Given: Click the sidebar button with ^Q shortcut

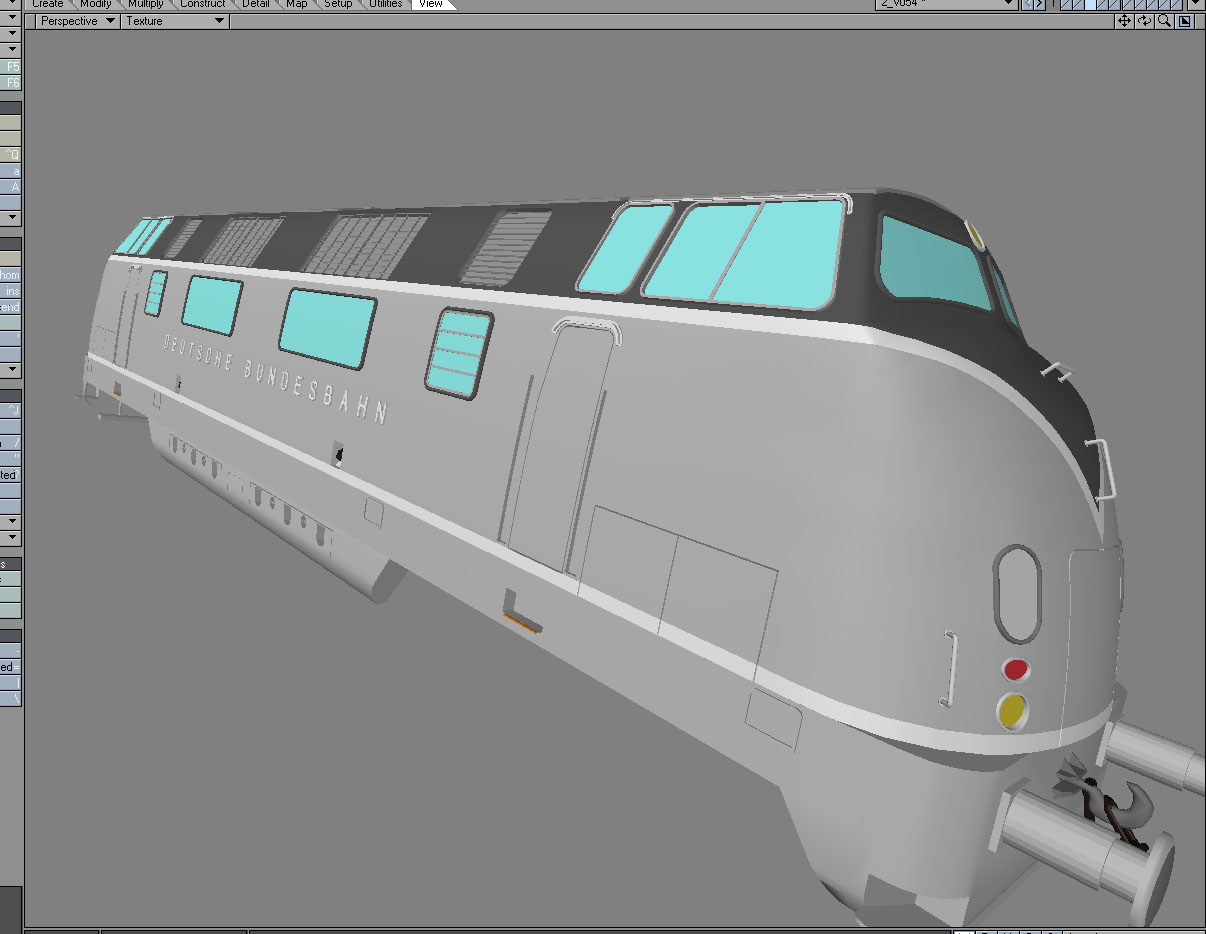Looking at the screenshot, I should click(x=11, y=154).
